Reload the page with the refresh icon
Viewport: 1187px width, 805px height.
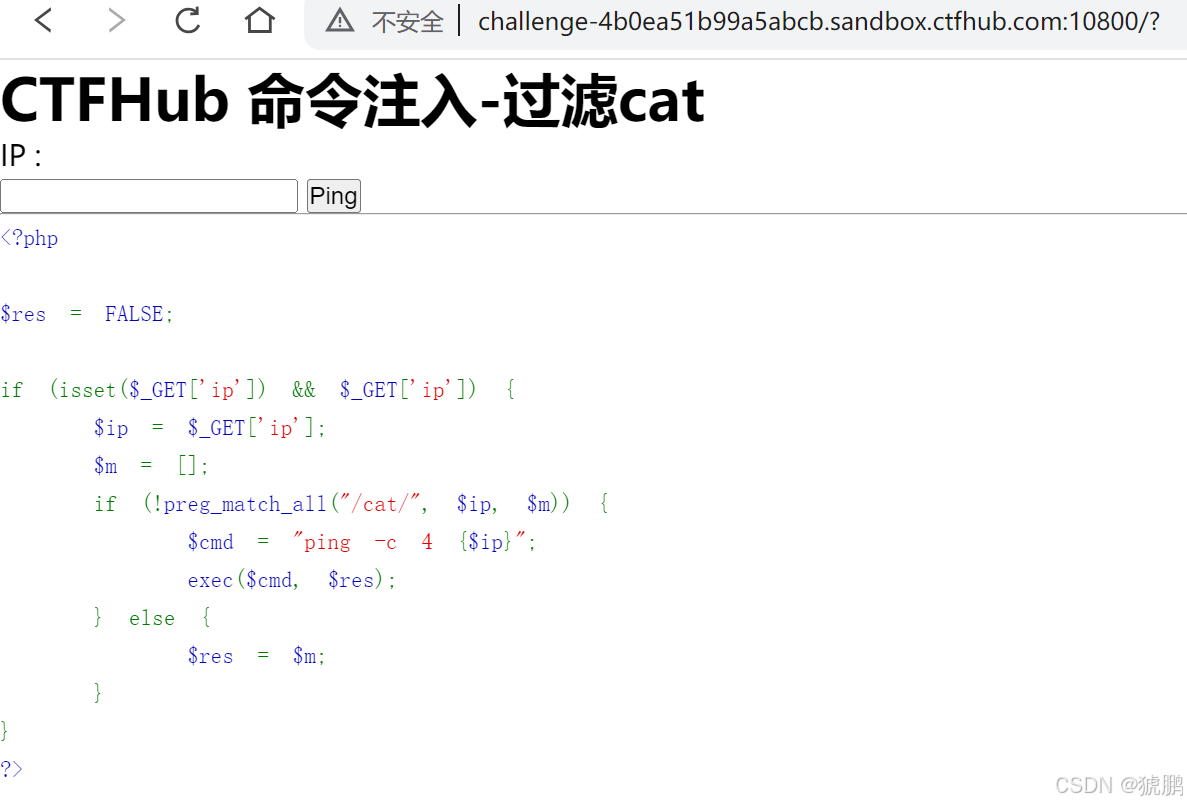(187, 20)
